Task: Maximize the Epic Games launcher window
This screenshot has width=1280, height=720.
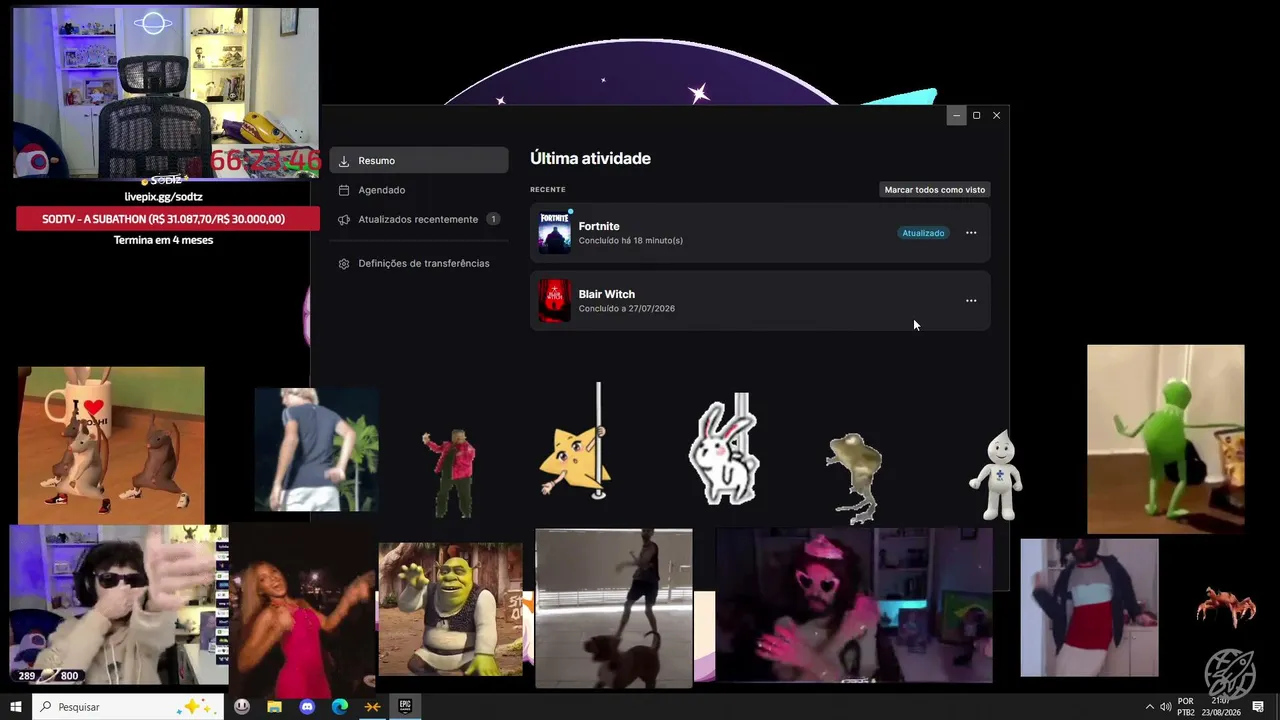Action: [976, 115]
